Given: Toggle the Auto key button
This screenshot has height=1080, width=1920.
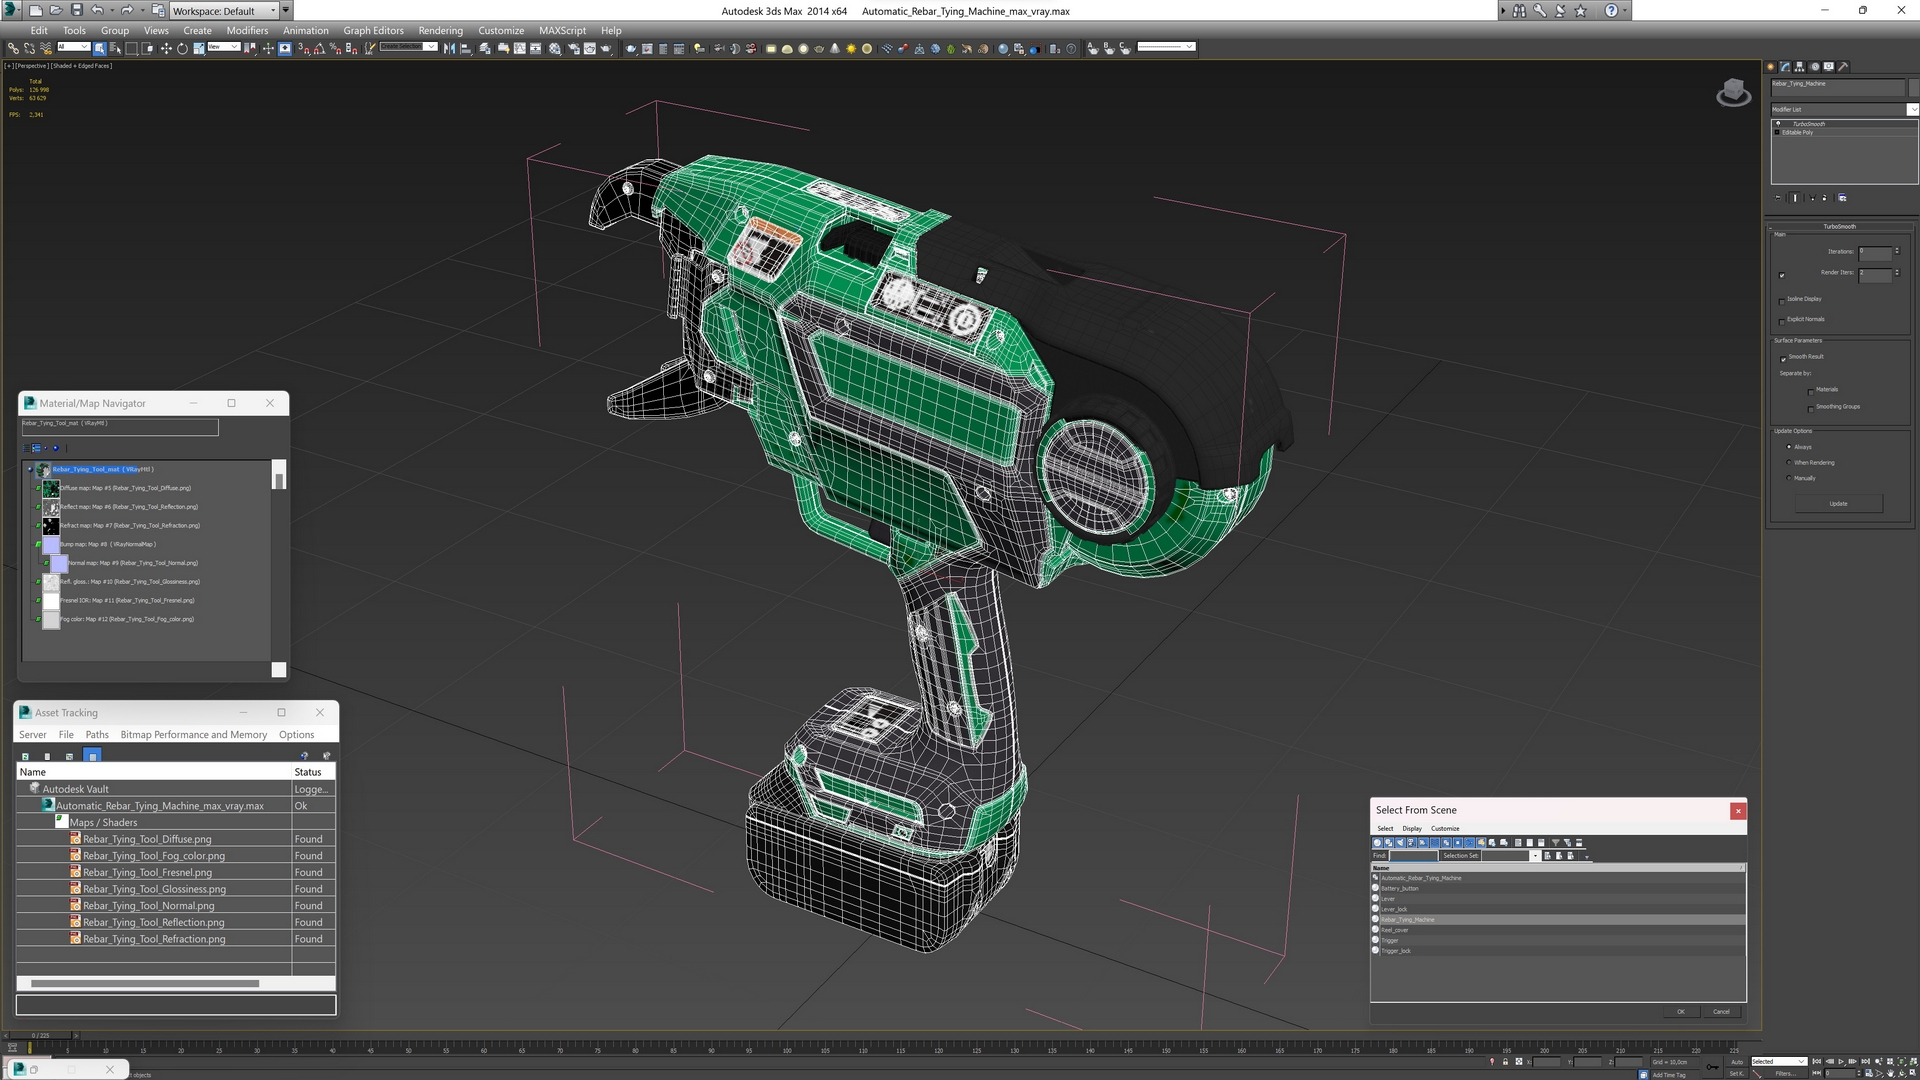Looking at the screenshot, I should click(x=1736, y=1062).
